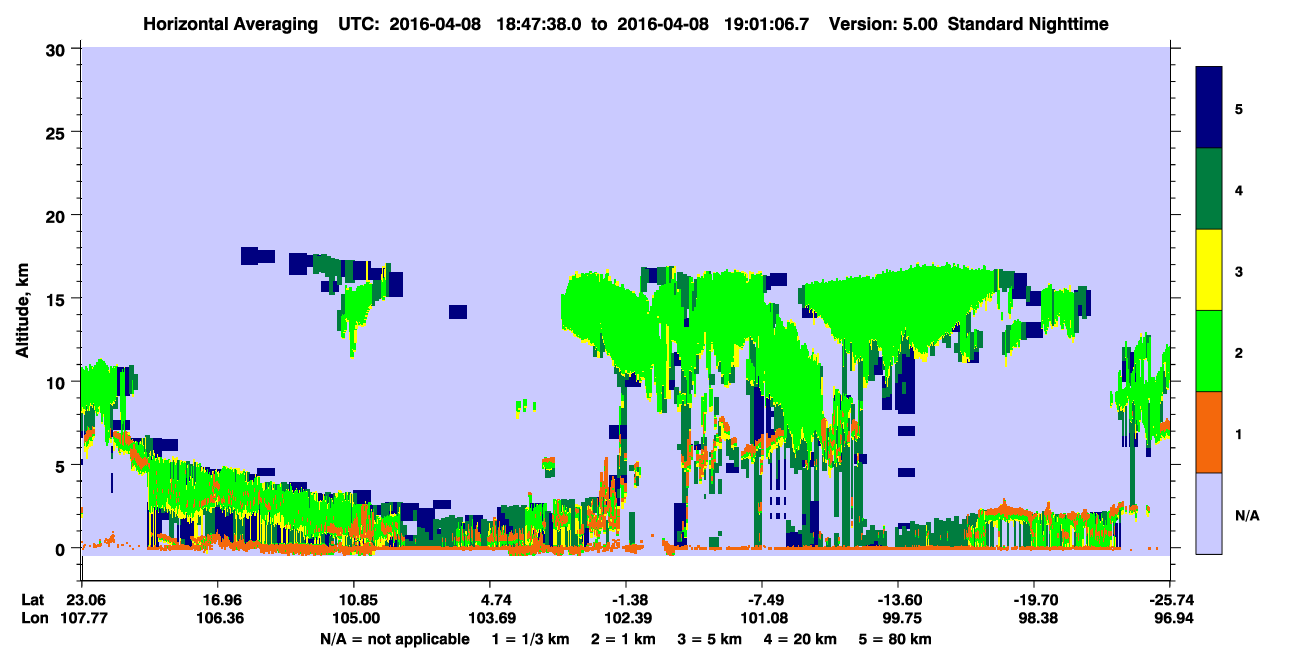Click the "2 = 1 km" legend entry
This screenshot has width=1300, height=667.
click(x=625, y=639)
